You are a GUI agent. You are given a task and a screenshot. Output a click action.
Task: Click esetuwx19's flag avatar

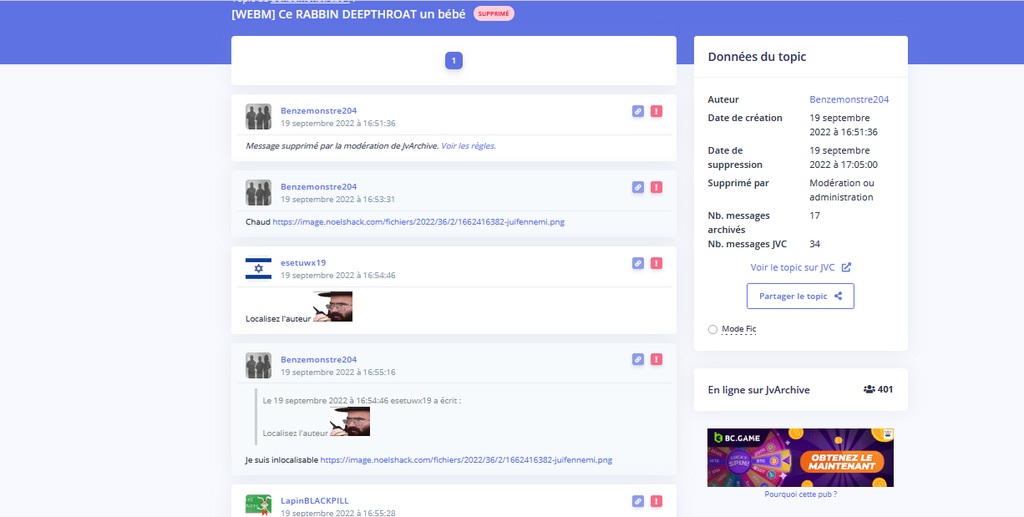point(259,268)
